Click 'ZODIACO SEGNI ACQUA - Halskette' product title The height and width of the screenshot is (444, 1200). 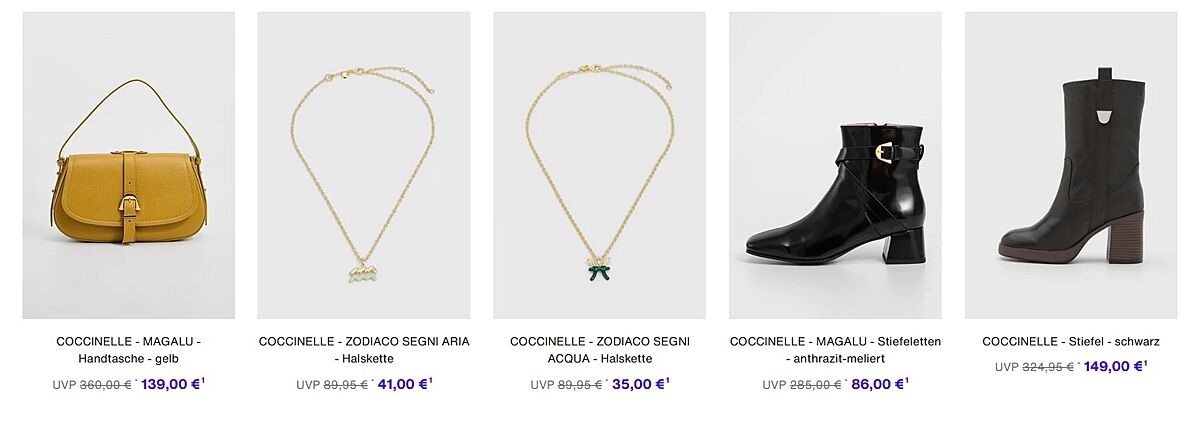(x=599, y=350)
